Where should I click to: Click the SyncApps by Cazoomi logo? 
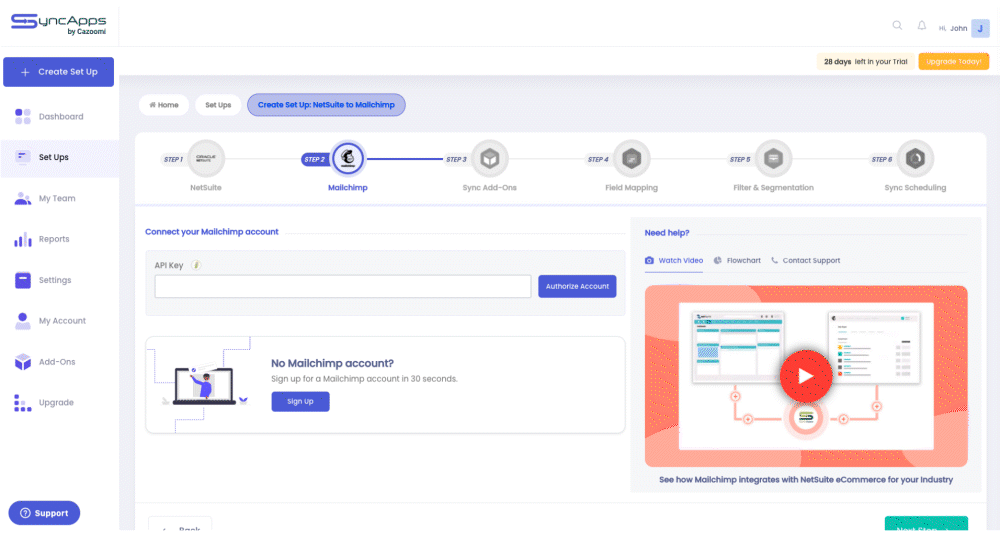pyautogui.click(x=59, y=24)
